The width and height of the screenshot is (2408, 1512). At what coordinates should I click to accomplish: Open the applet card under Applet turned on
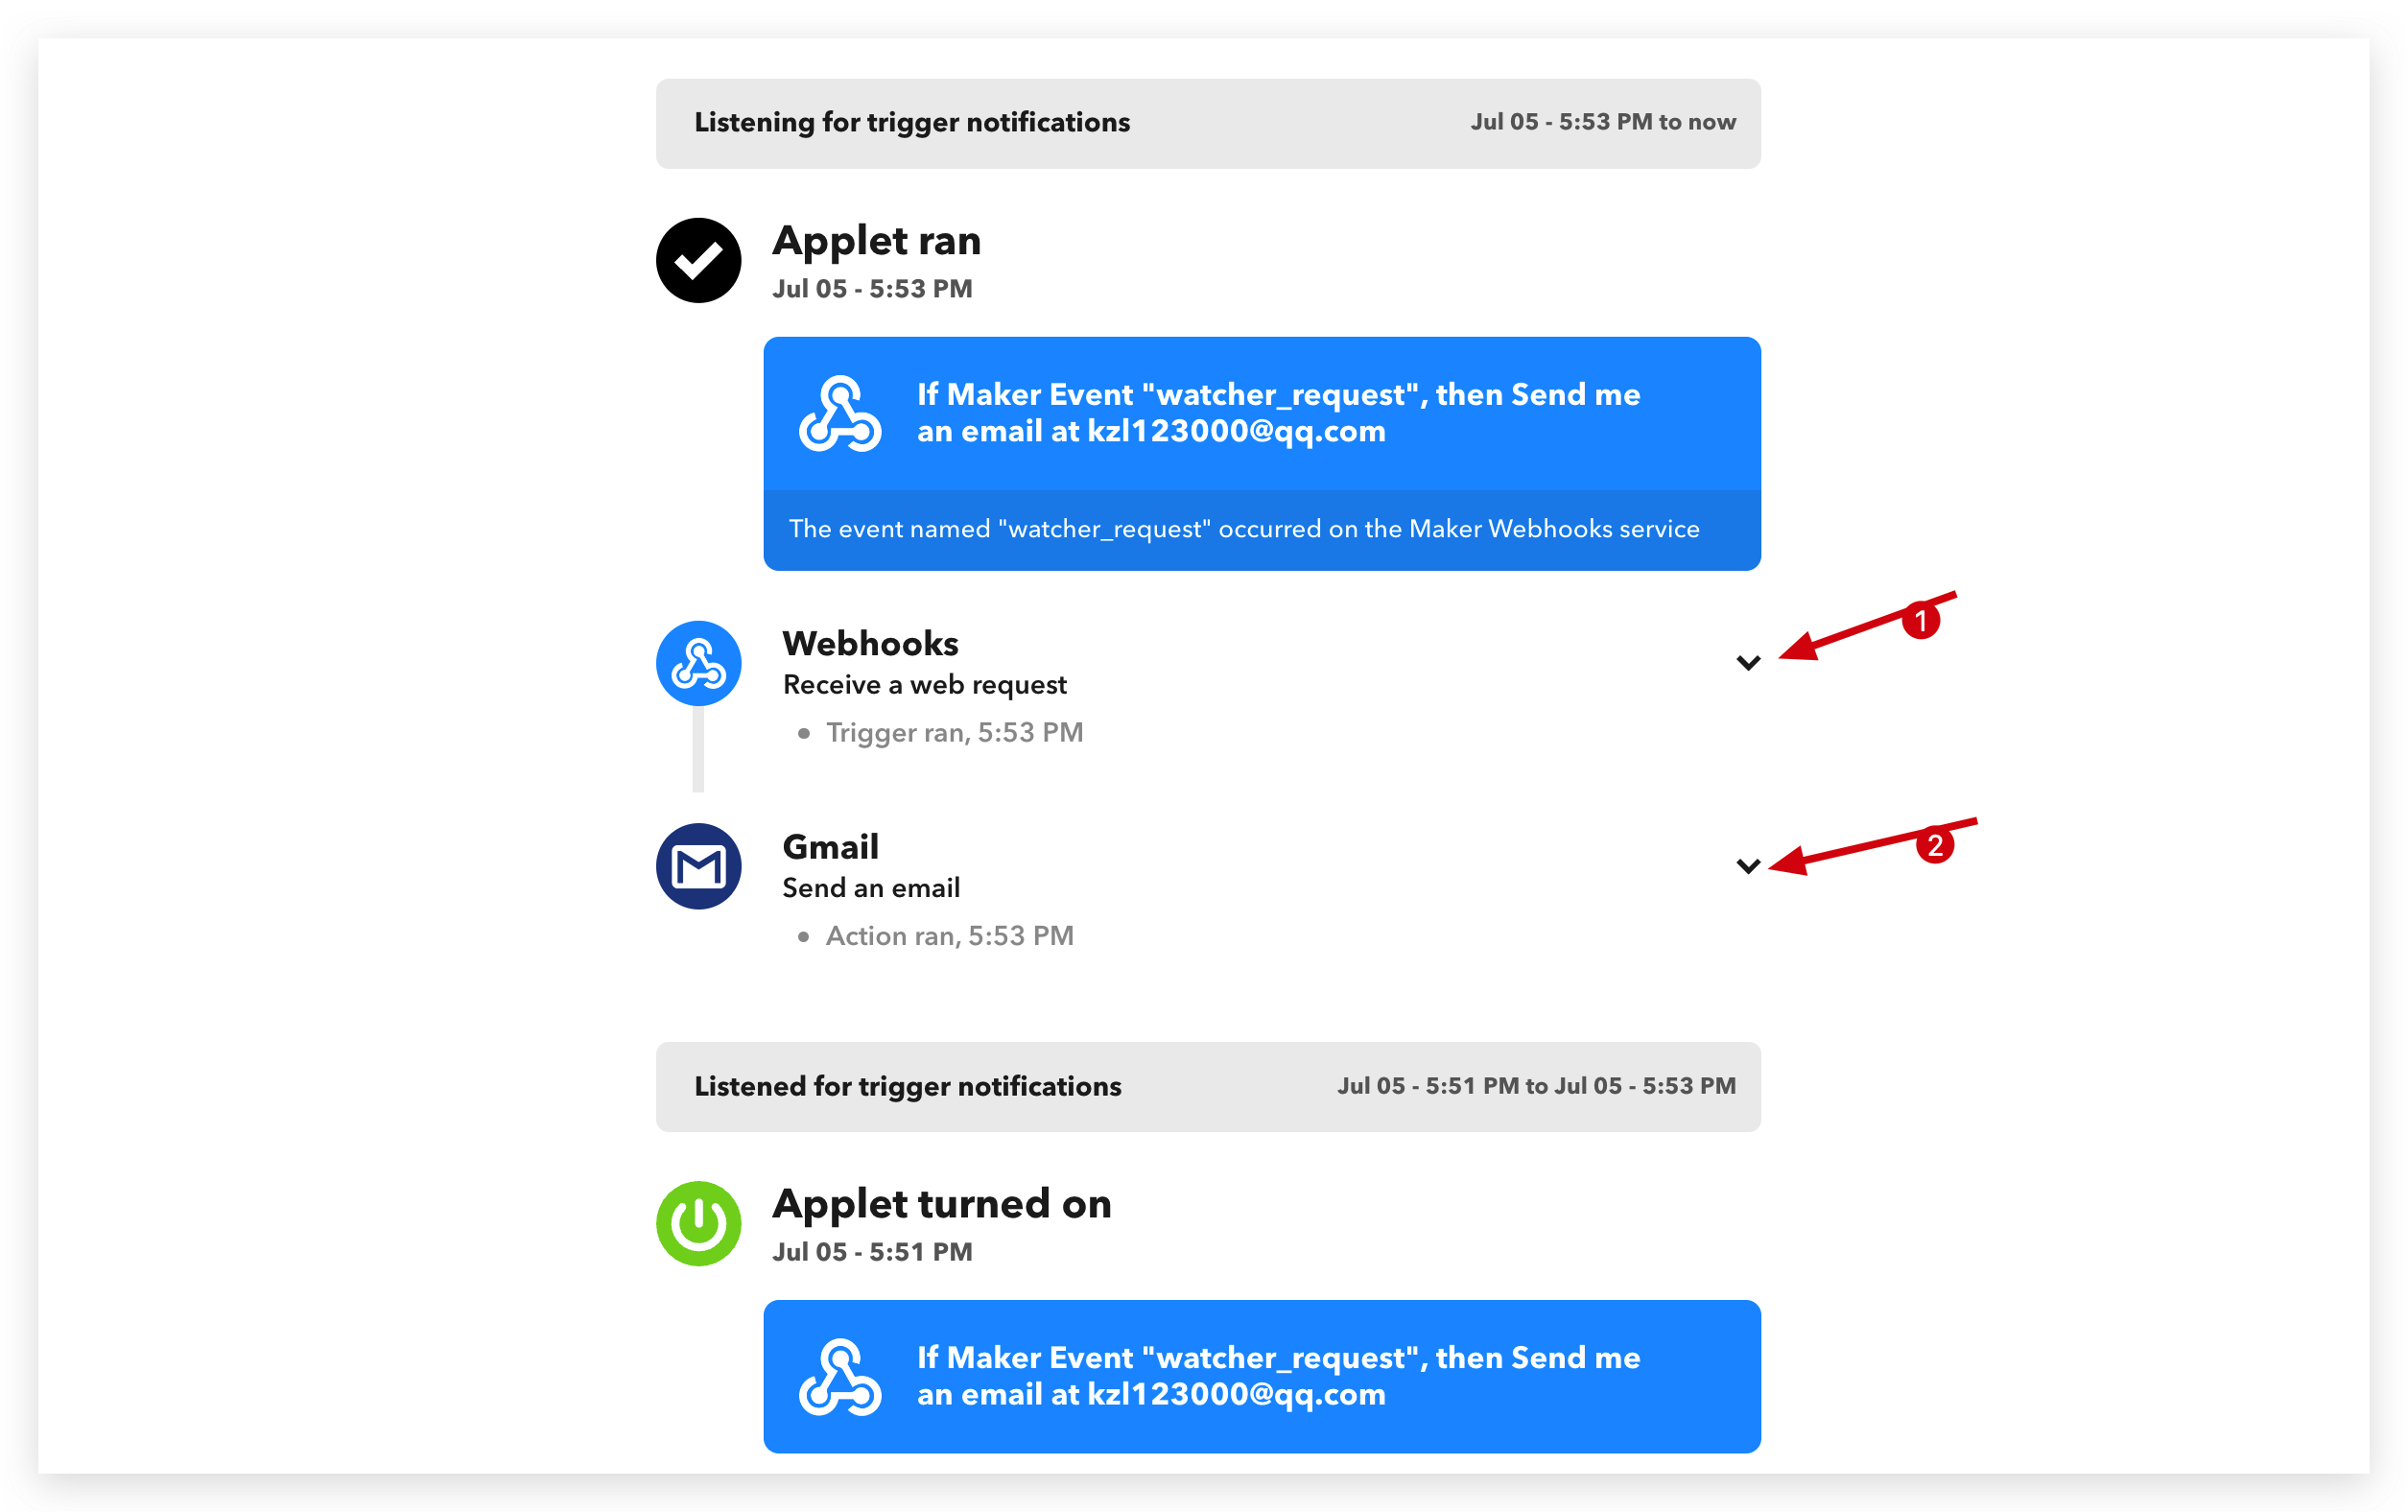point(1262,1376)
